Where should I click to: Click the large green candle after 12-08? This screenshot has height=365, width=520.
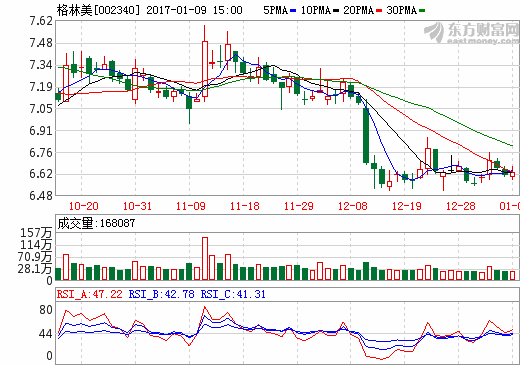click(x=366, y=135)
